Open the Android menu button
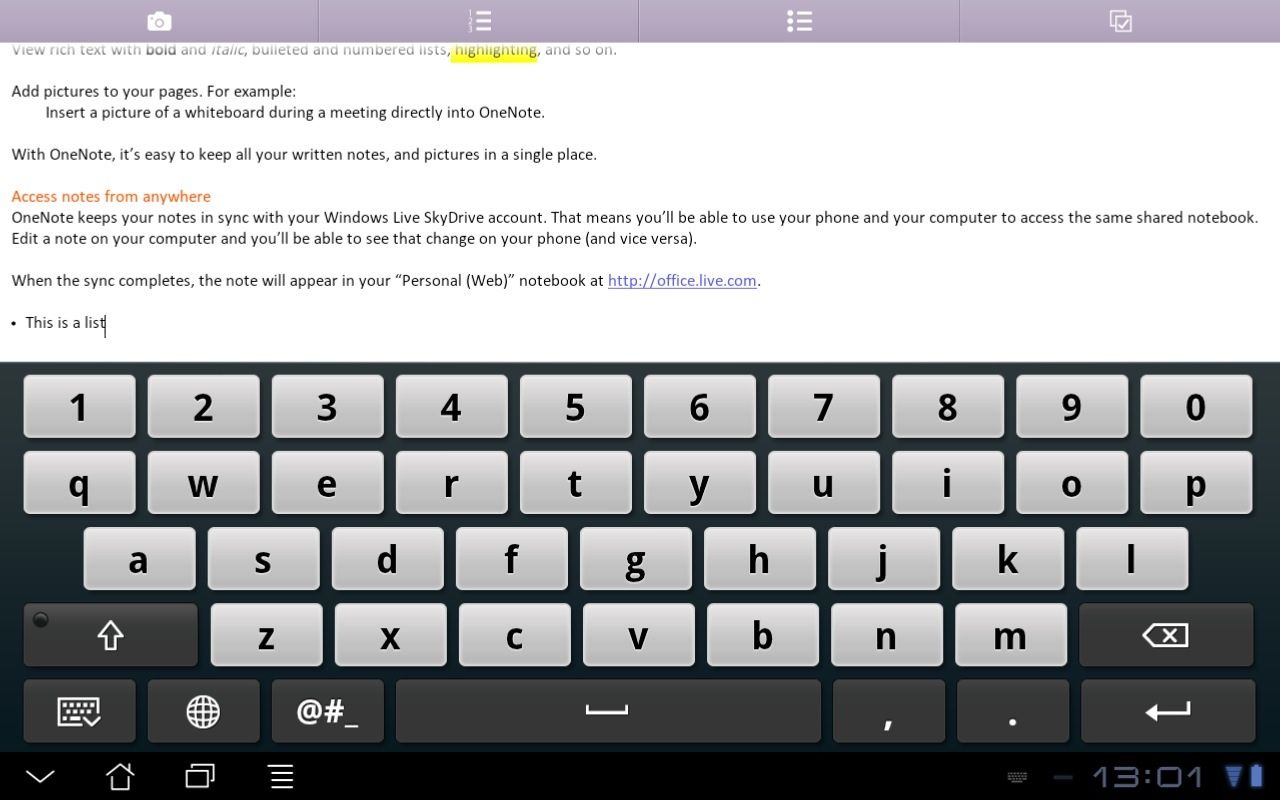This screenshot has height=800, width=1280. (x=281, y=776)
